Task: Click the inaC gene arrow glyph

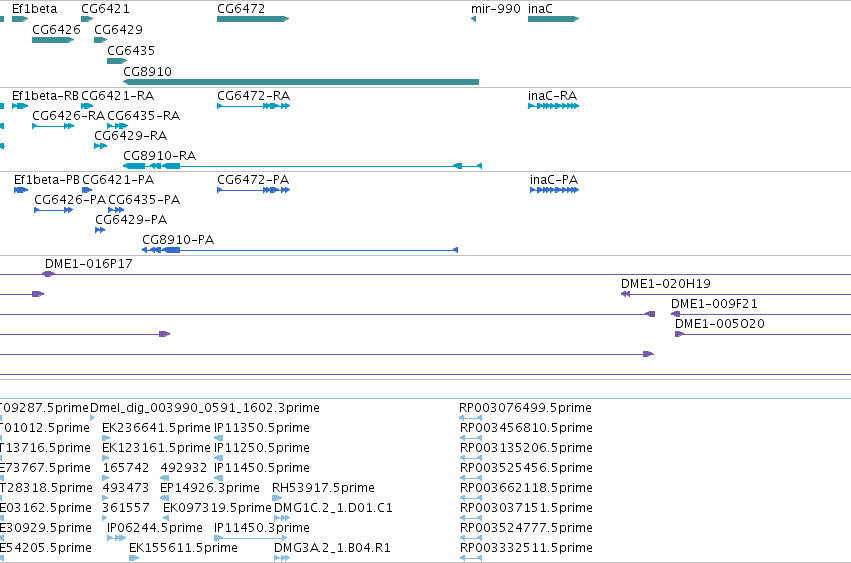Action: coord(553,19)
